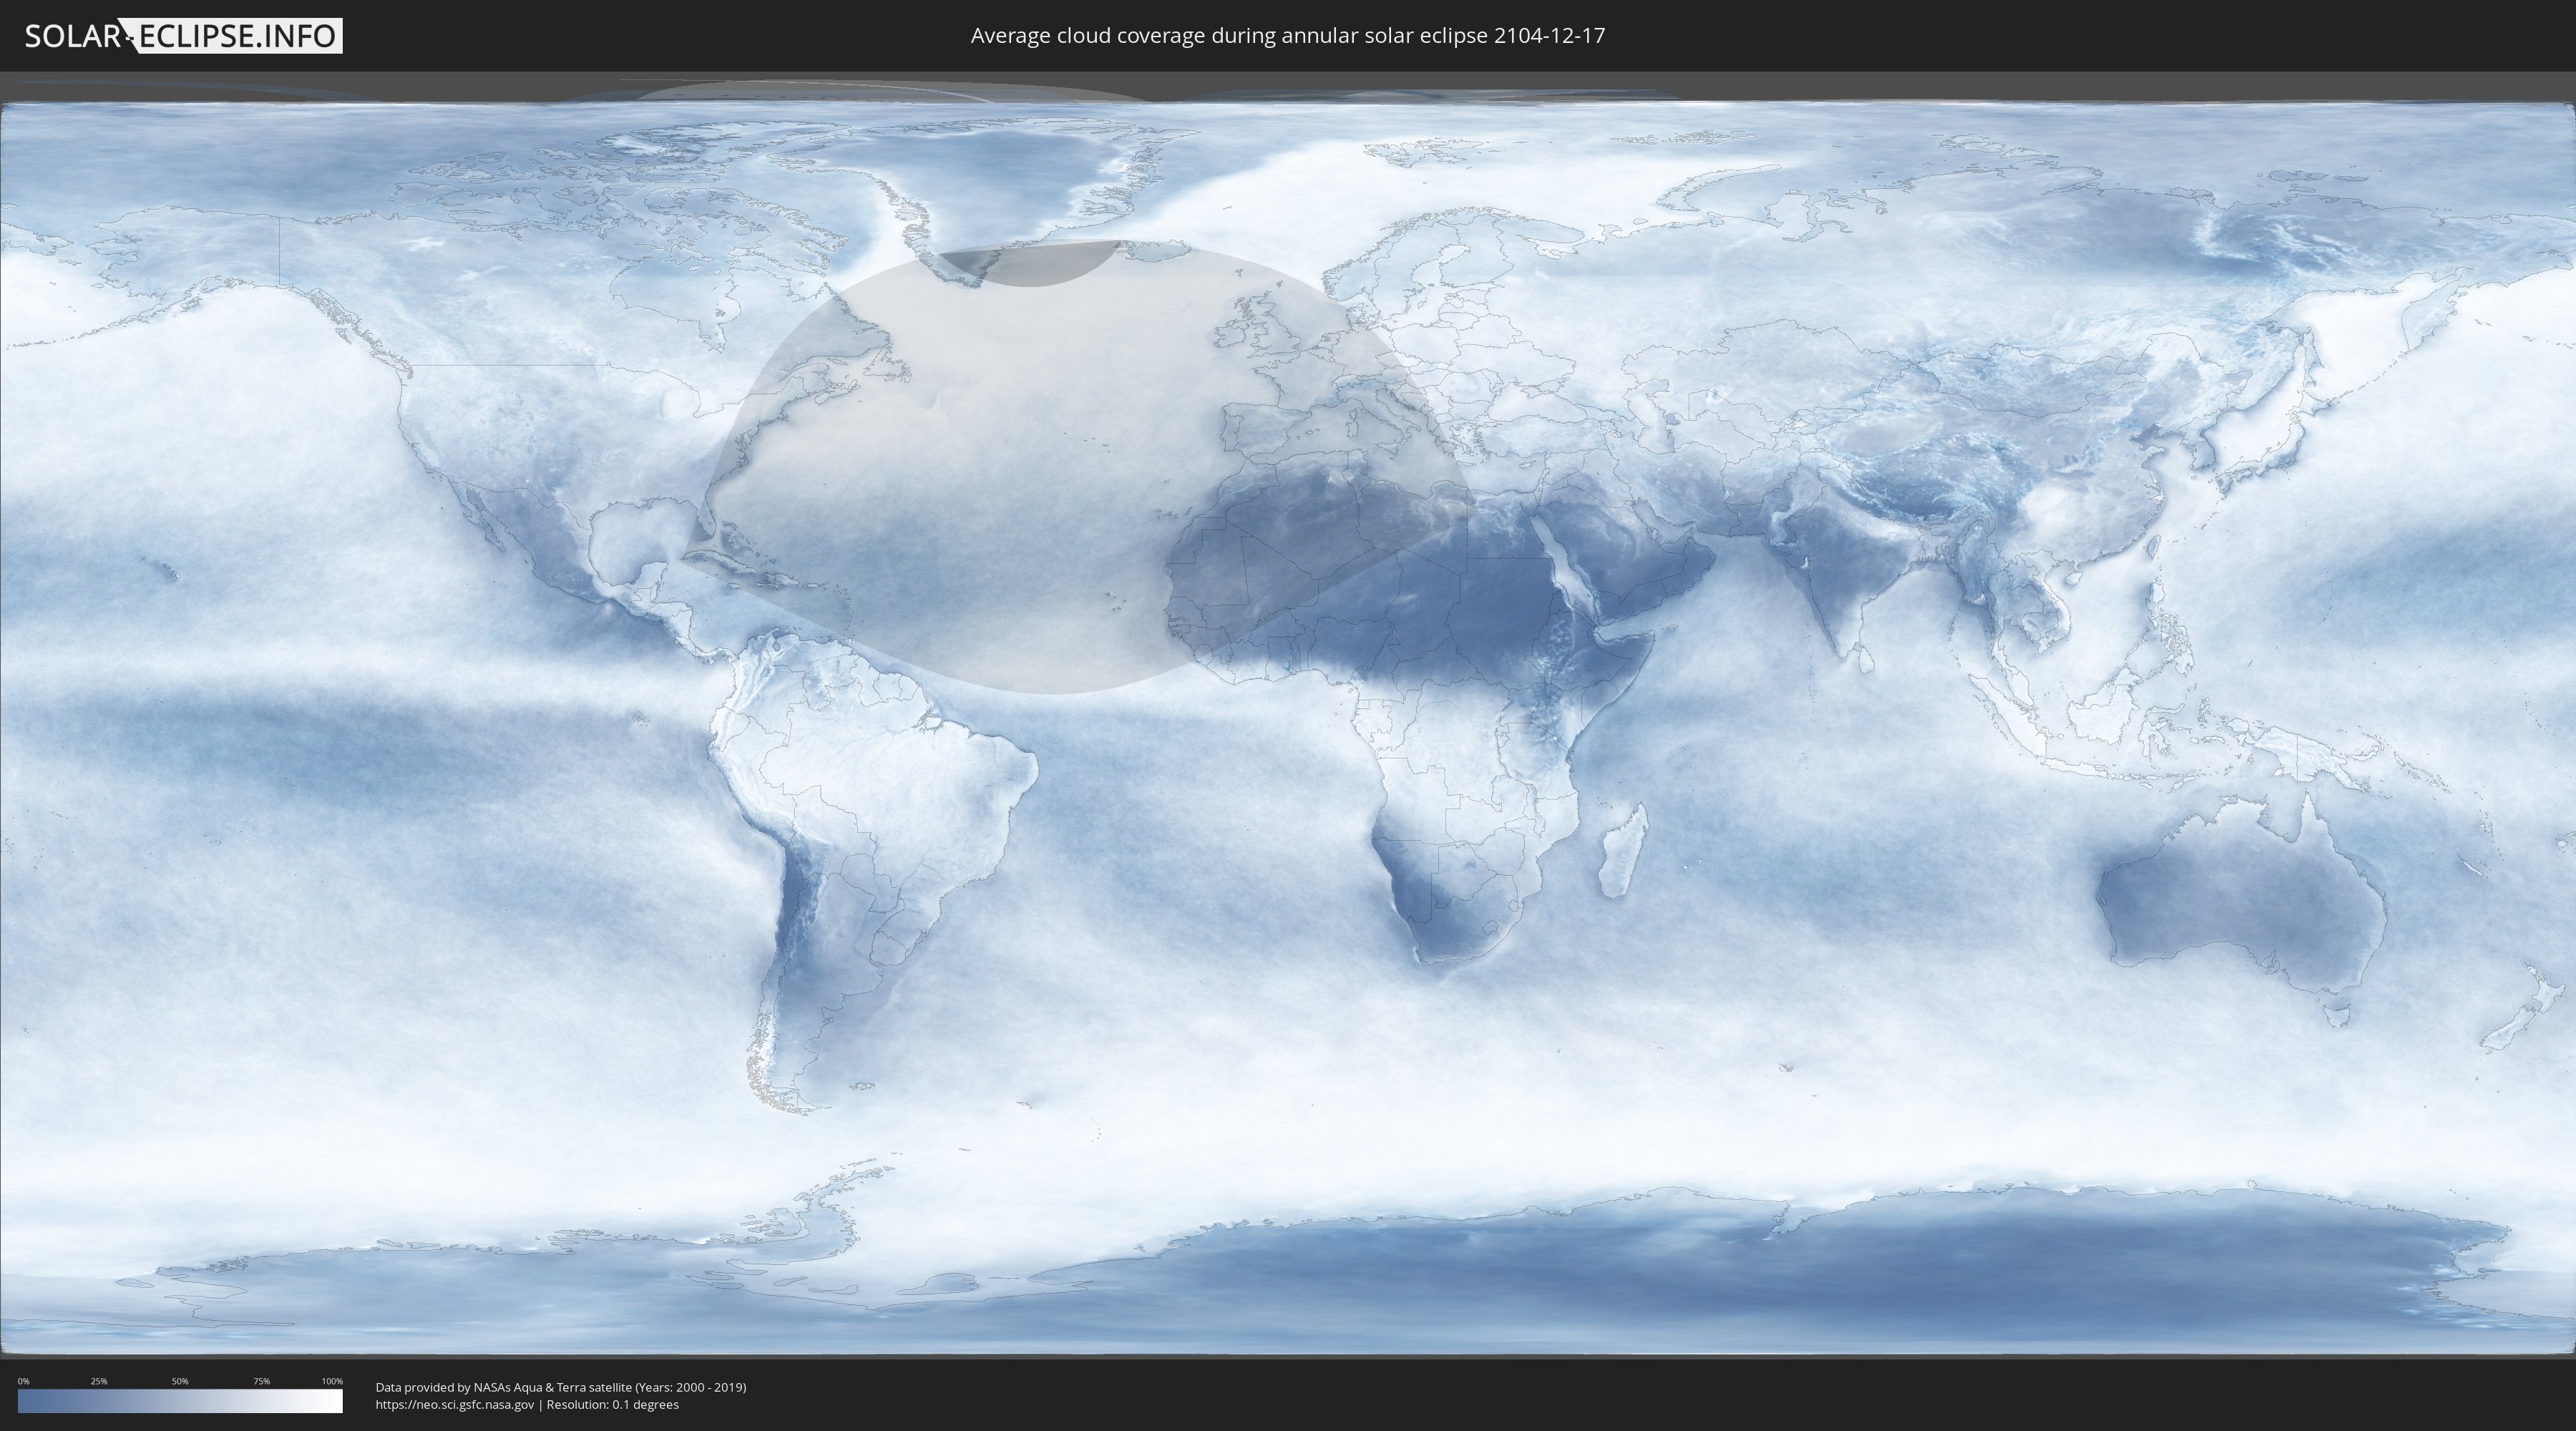2576x1431 pixels.
Task: Click the dark annular path near Greenland
Action: pos(1030,263)
